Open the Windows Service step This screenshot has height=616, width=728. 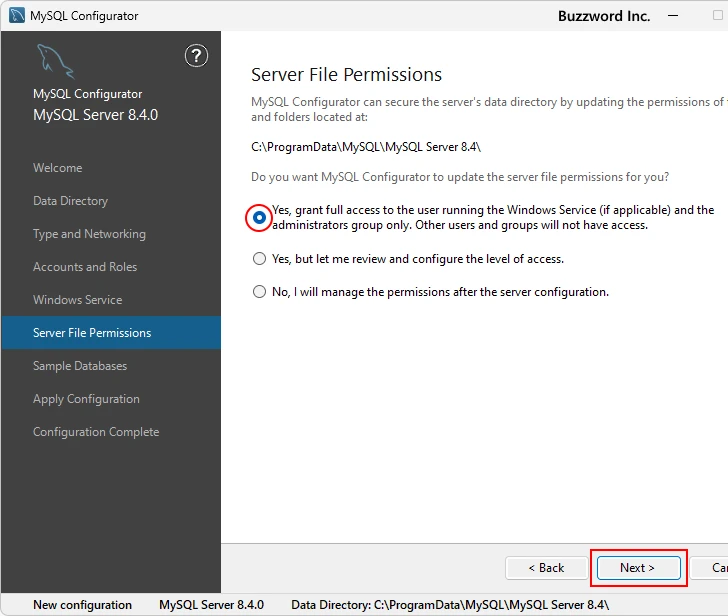78,300
